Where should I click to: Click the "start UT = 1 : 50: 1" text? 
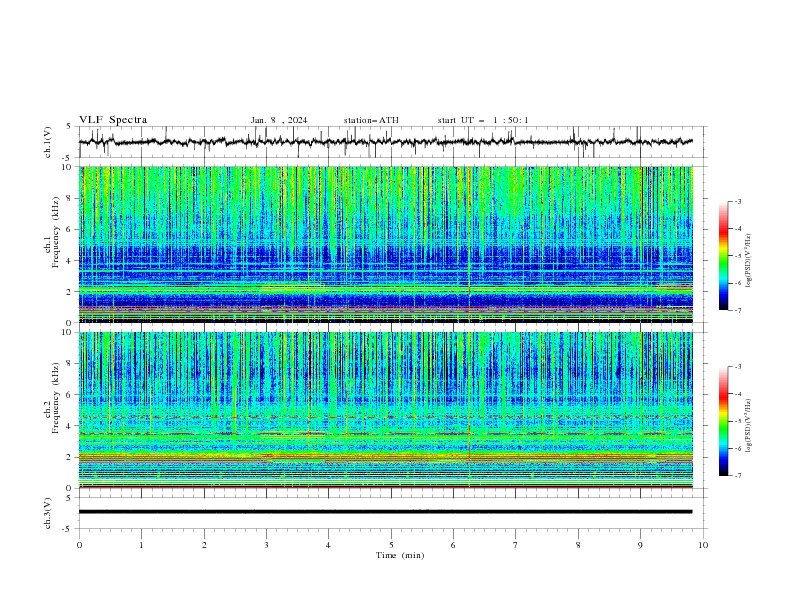click(483, 120)
